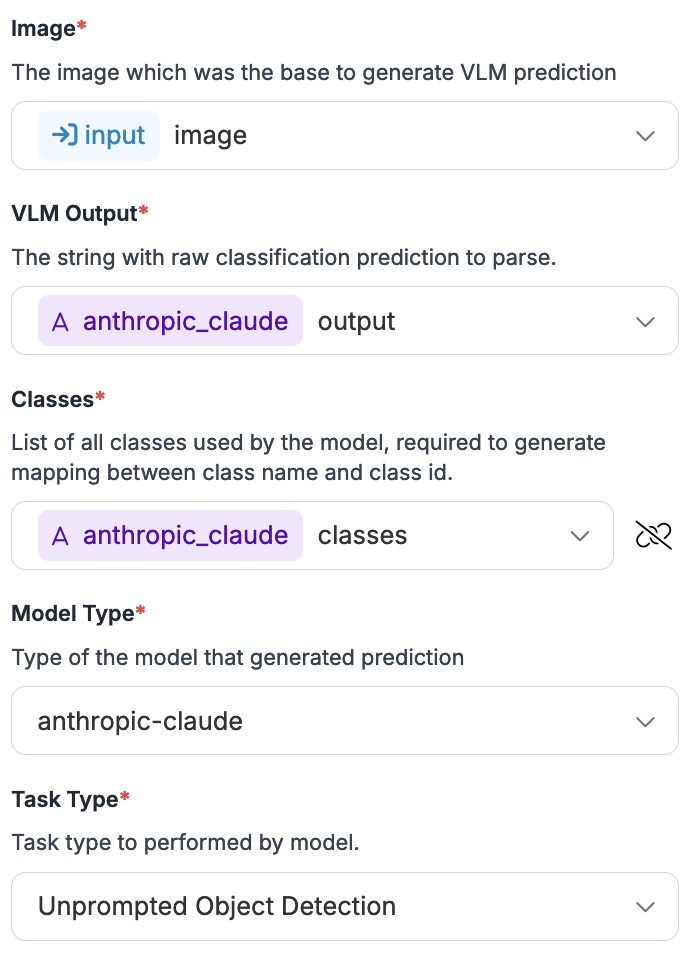Open the Model Type dropdown arrow
Viewport: 696px width, 954px height.
click(646, 721)
